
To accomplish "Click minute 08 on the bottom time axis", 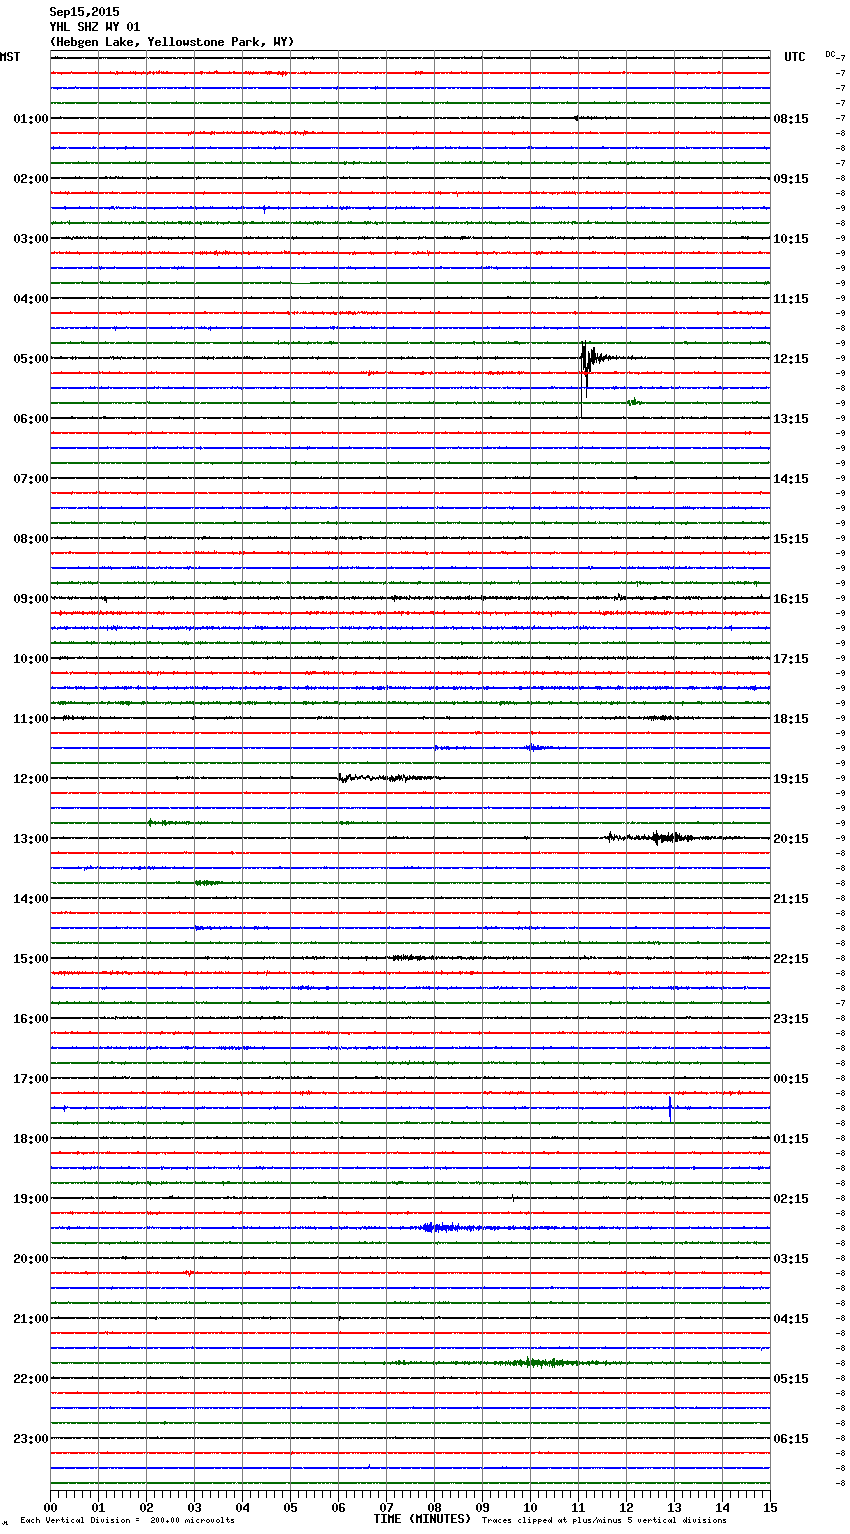I will tap(434, 1507).
